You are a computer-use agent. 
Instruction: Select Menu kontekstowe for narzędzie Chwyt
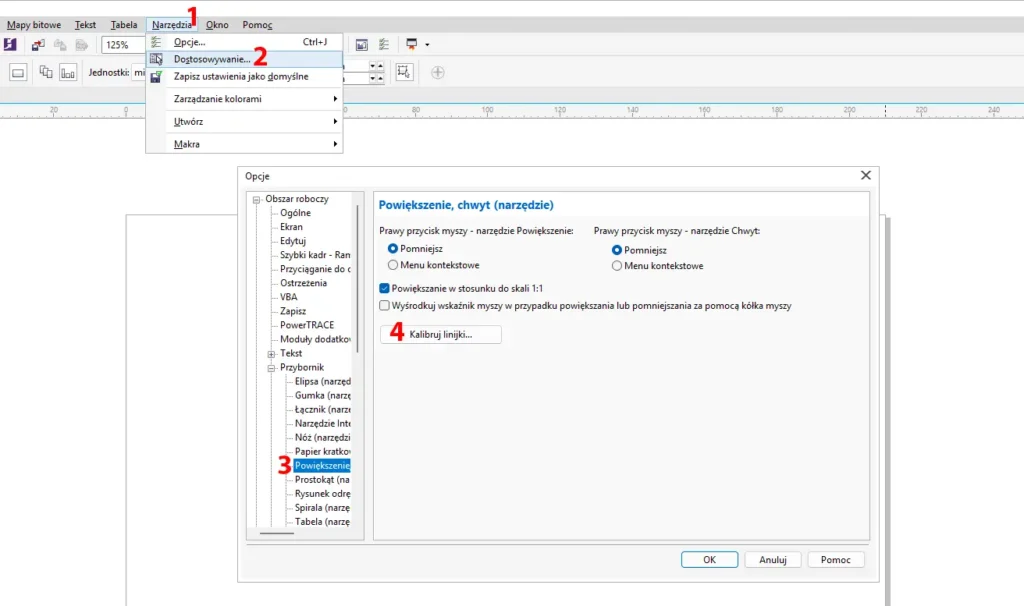pyautogui.click(x=616, y=266)
